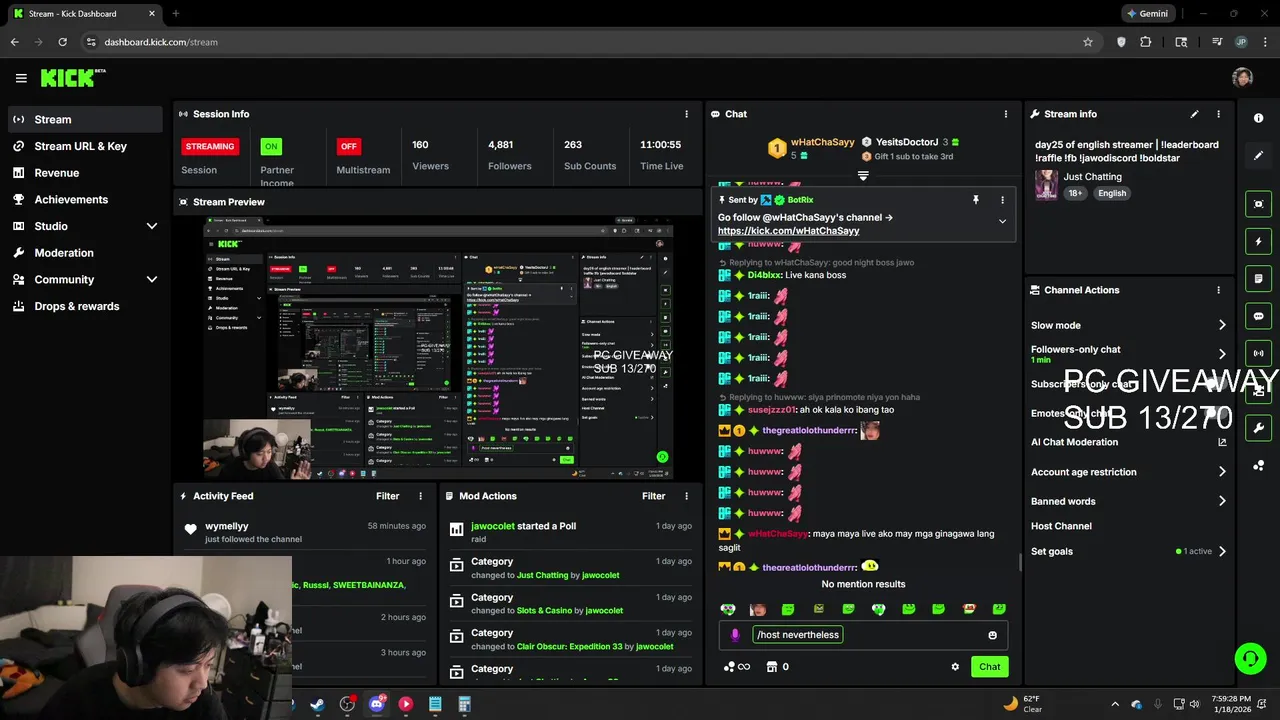Click the Gemini button in Chrome
Image resolution: width=1280 pixels, height=720 pixels.
(x=1146, y=14)
